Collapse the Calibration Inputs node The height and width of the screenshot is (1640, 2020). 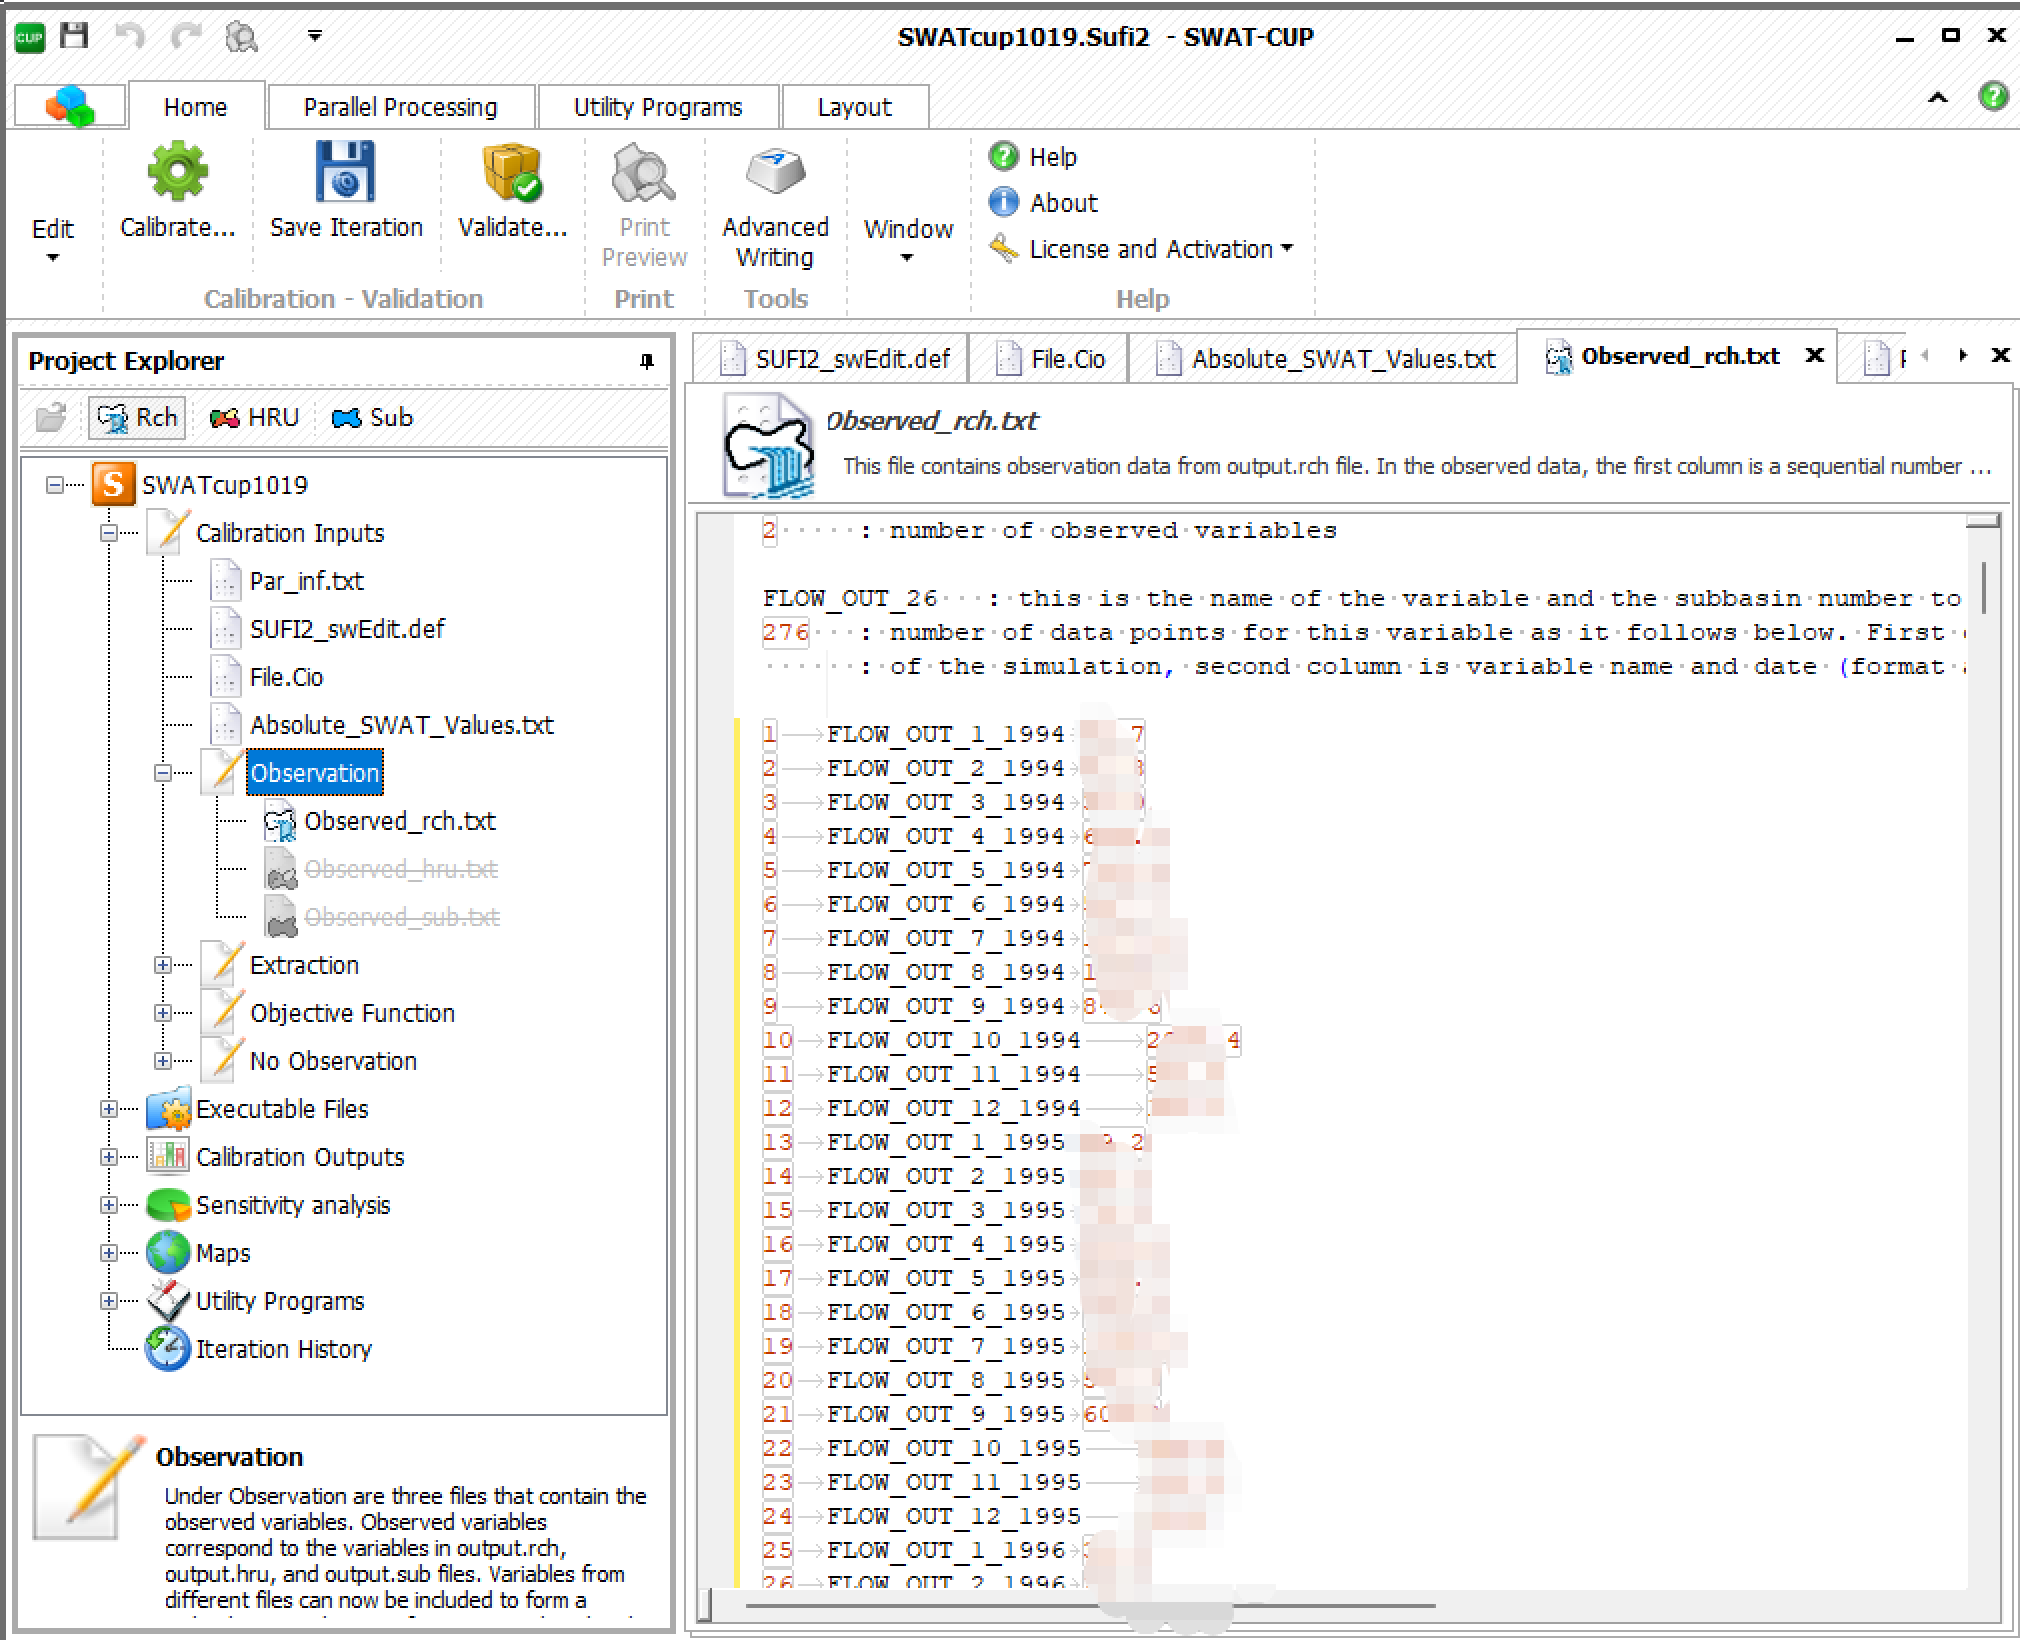tap(109, 533)
